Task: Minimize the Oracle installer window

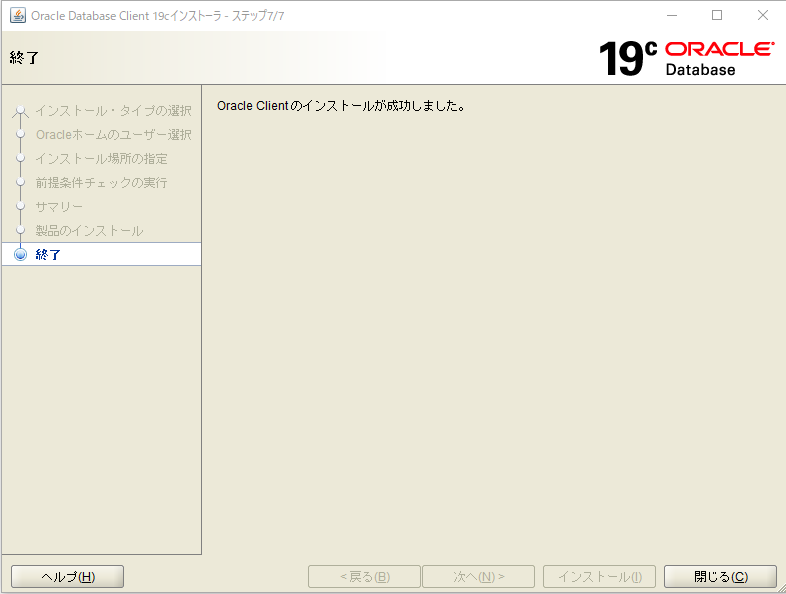Action: 670,15
